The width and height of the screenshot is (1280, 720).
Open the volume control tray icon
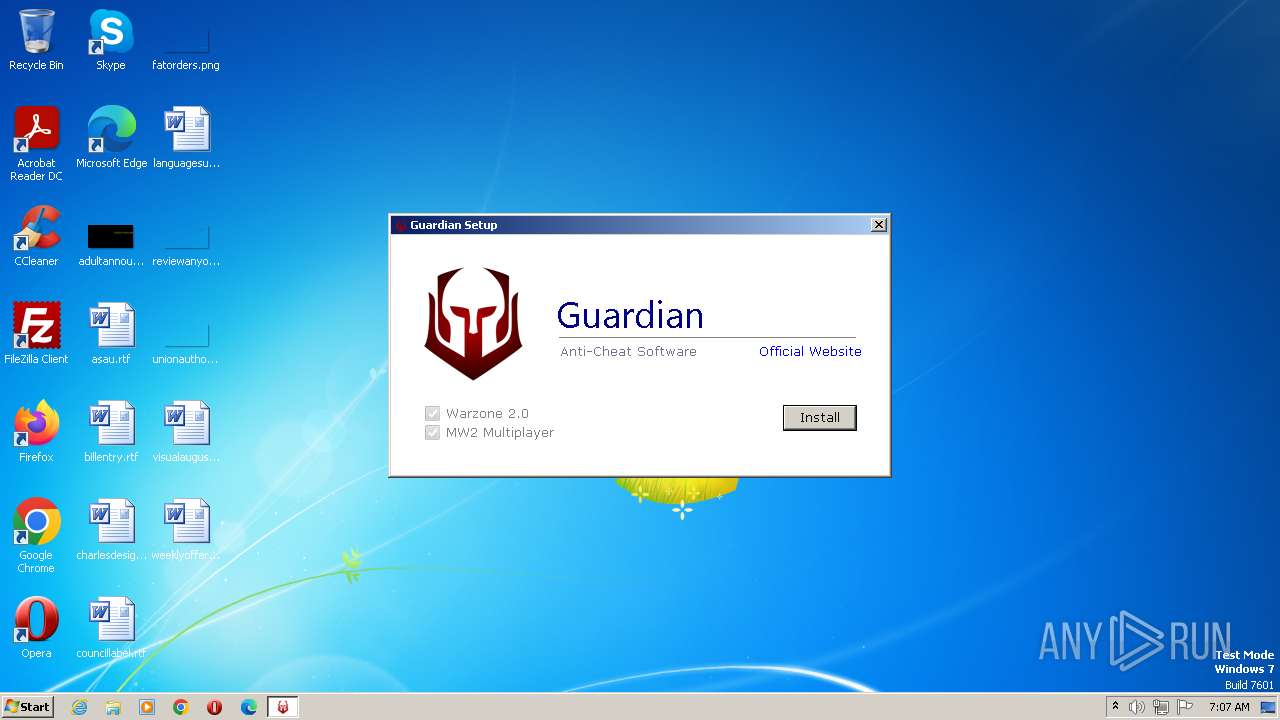tap(1137, 707)
